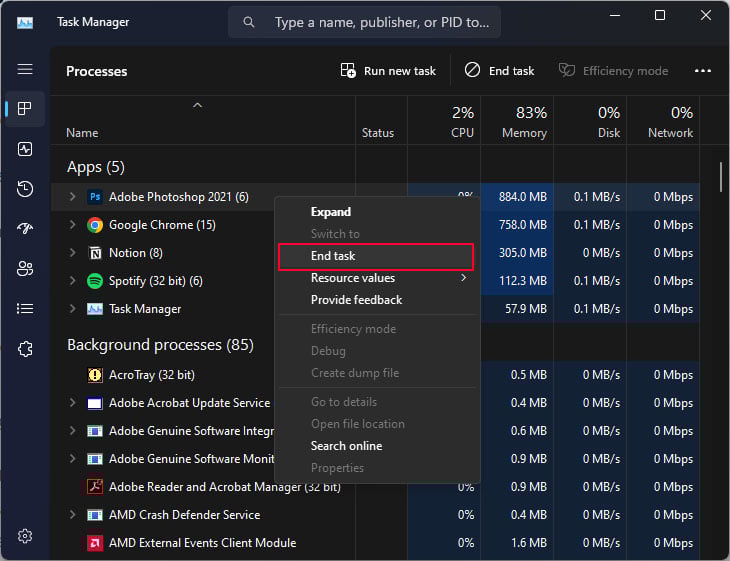Open the Details sidebar icon

[25, 308]
